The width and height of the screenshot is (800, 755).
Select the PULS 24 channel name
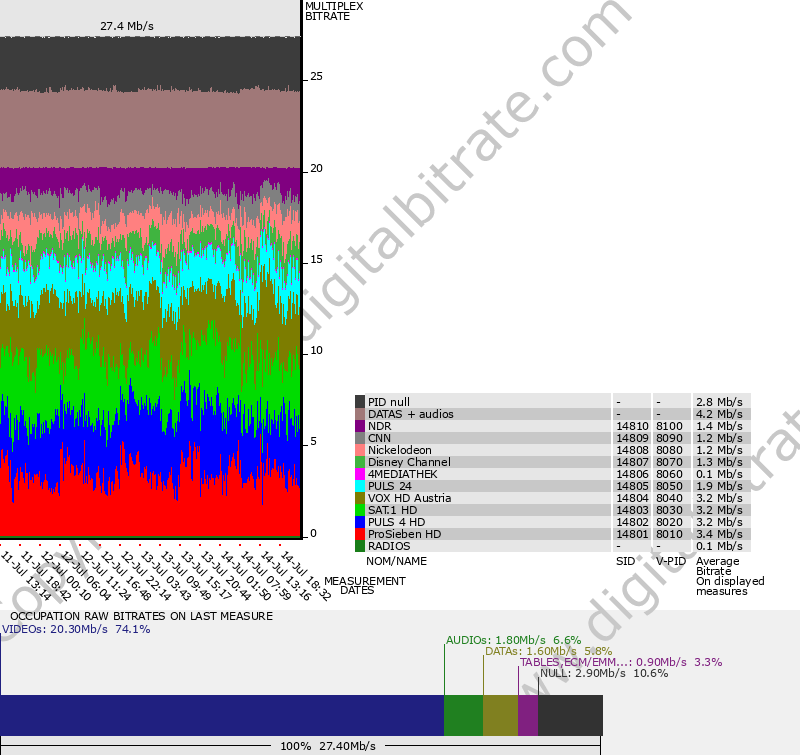pos(390,486)
